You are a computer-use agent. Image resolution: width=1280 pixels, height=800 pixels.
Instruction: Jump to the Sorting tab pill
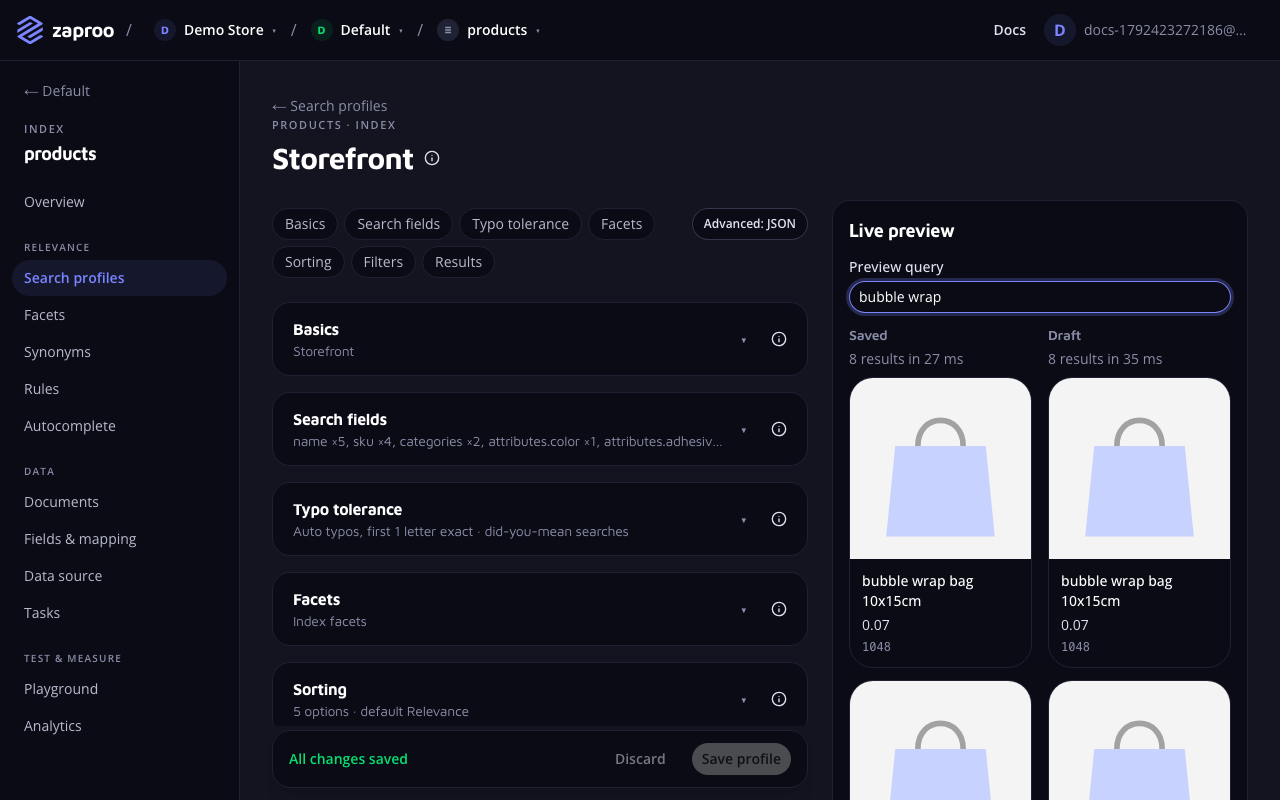(x=308, y=262)
